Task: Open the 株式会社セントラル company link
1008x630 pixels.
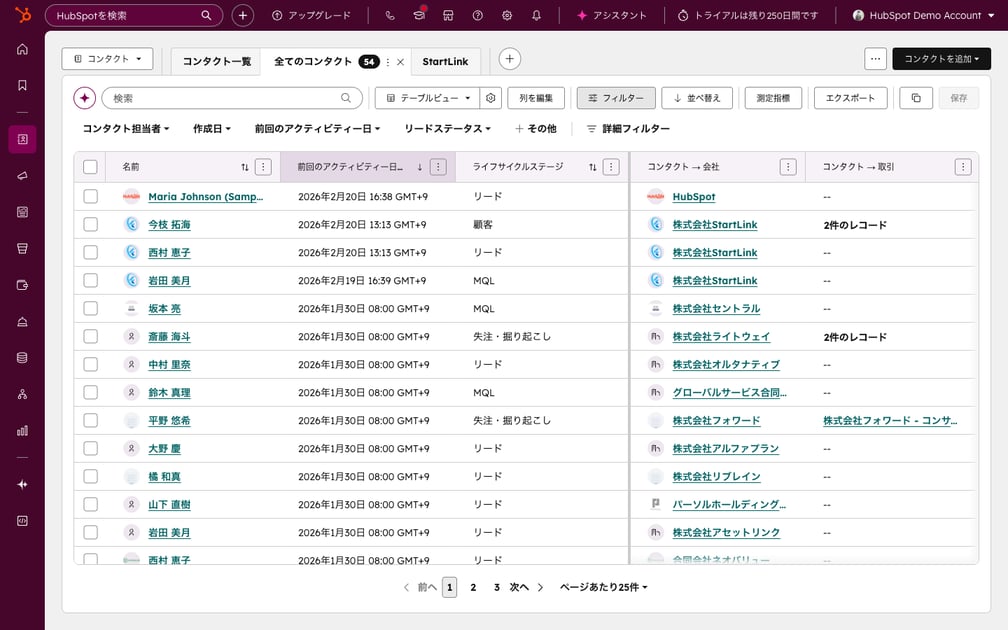Action: 714,308
